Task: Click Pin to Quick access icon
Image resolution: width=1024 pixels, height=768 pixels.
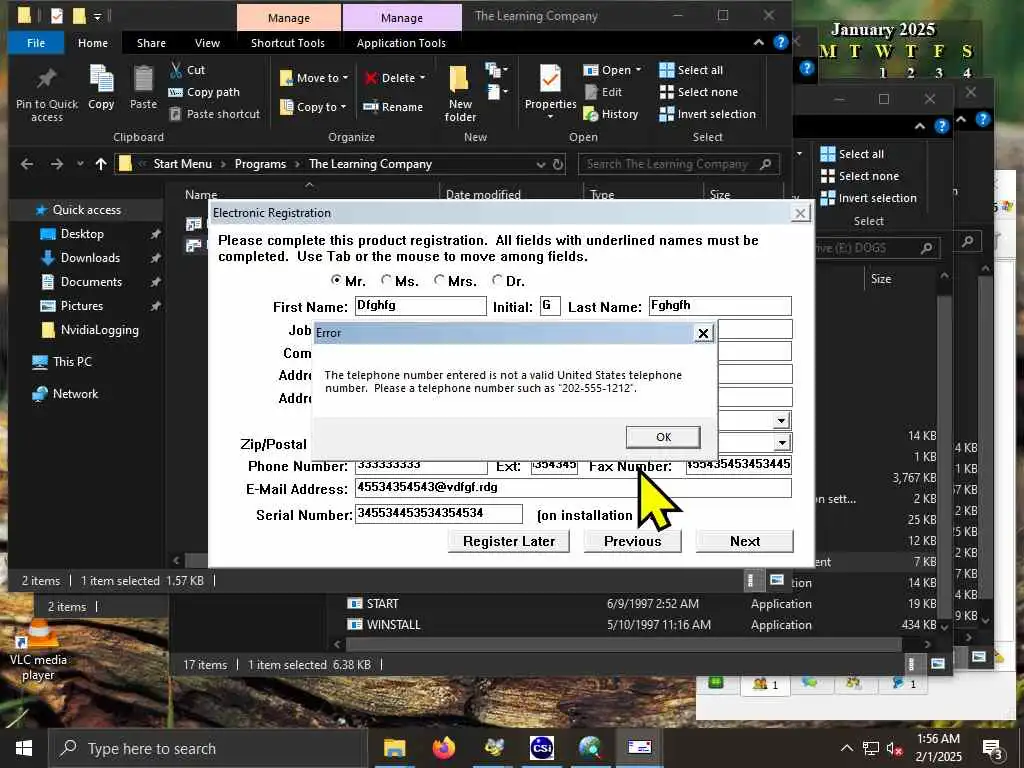Action: click(x=46, y=94)
